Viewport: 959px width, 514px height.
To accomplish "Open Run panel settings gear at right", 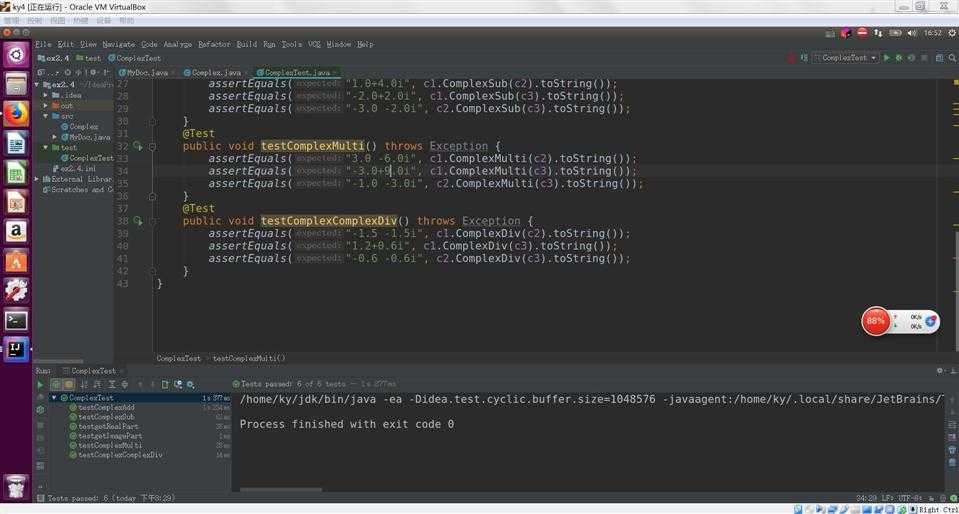I will pos(940,371).
